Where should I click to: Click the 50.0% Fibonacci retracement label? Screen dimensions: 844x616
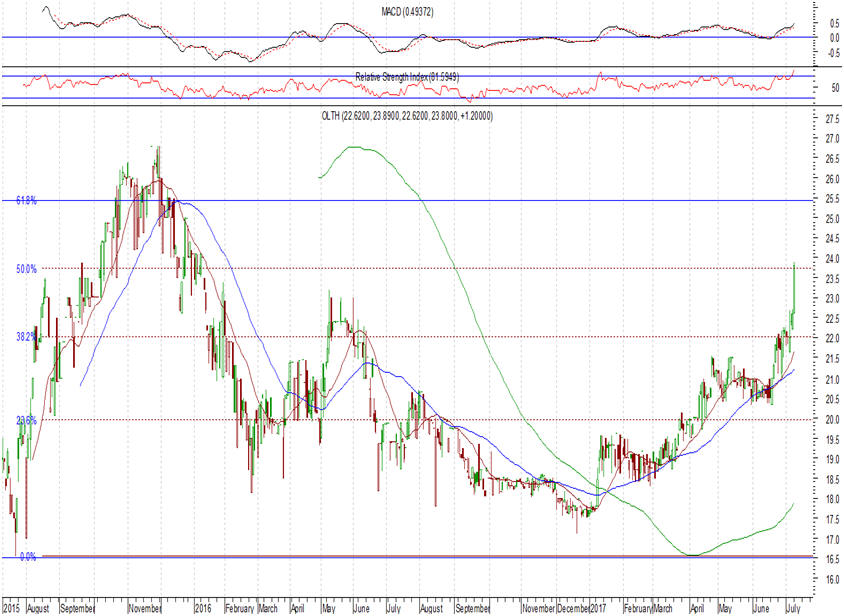pos(26,269)
